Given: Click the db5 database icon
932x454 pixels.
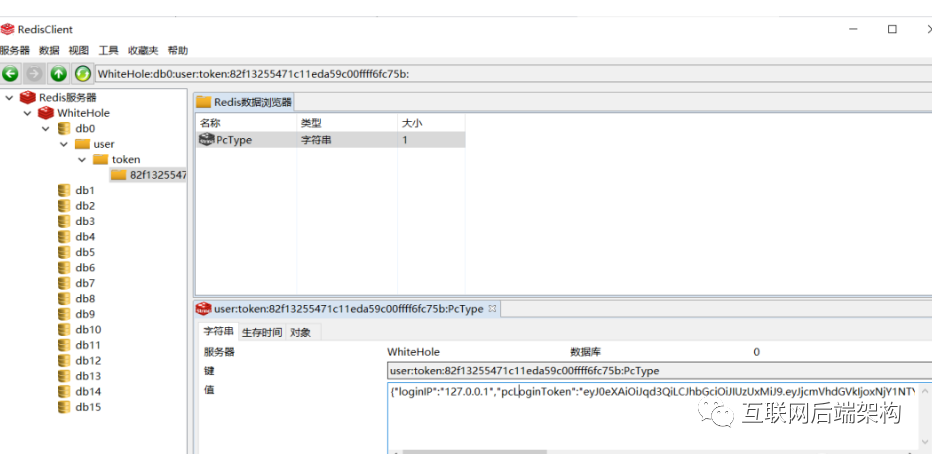Looking at the screenshot, I should click(x=64, y=252).
